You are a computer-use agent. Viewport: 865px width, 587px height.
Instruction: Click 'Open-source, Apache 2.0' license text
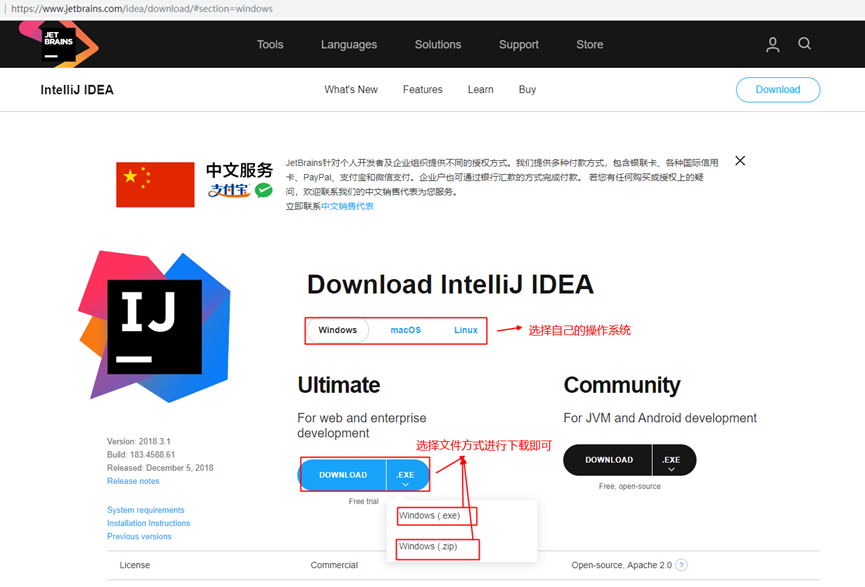pyautogui.click(x=622, y=565)
